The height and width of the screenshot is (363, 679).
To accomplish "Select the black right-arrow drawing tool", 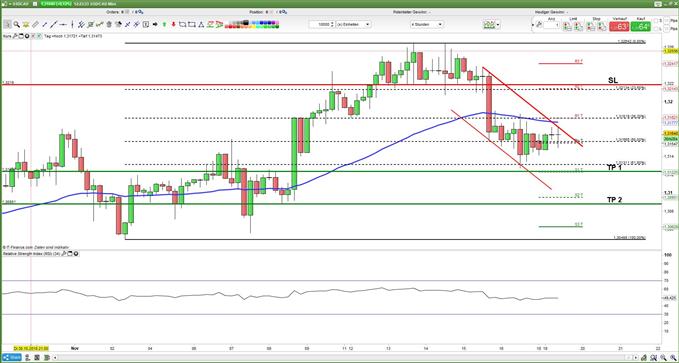I will pyautogui.click(x=155, y=24).
